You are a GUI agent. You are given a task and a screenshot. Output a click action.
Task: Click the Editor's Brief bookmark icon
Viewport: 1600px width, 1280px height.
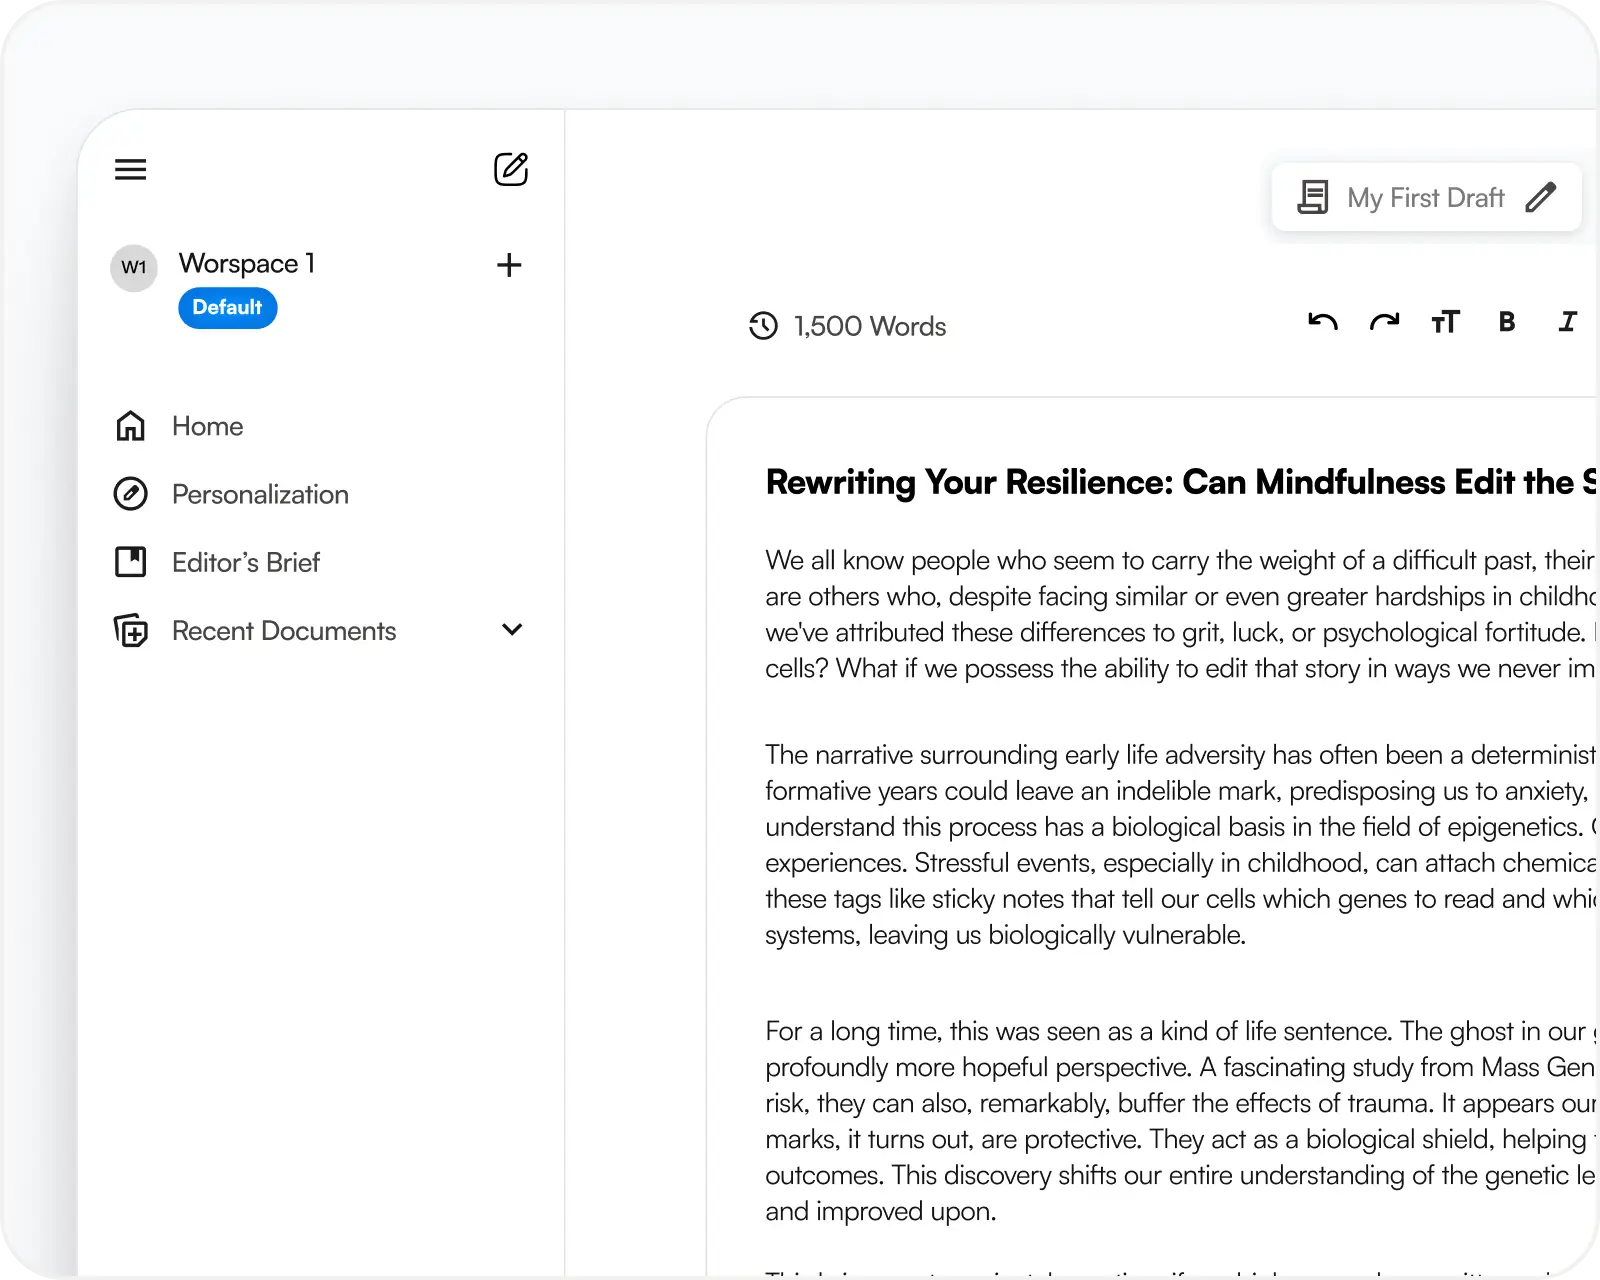point(131,562)
